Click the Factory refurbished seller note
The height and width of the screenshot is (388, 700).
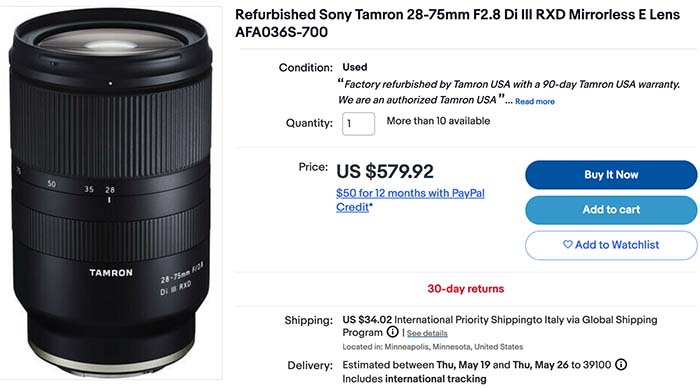(509, 92)
